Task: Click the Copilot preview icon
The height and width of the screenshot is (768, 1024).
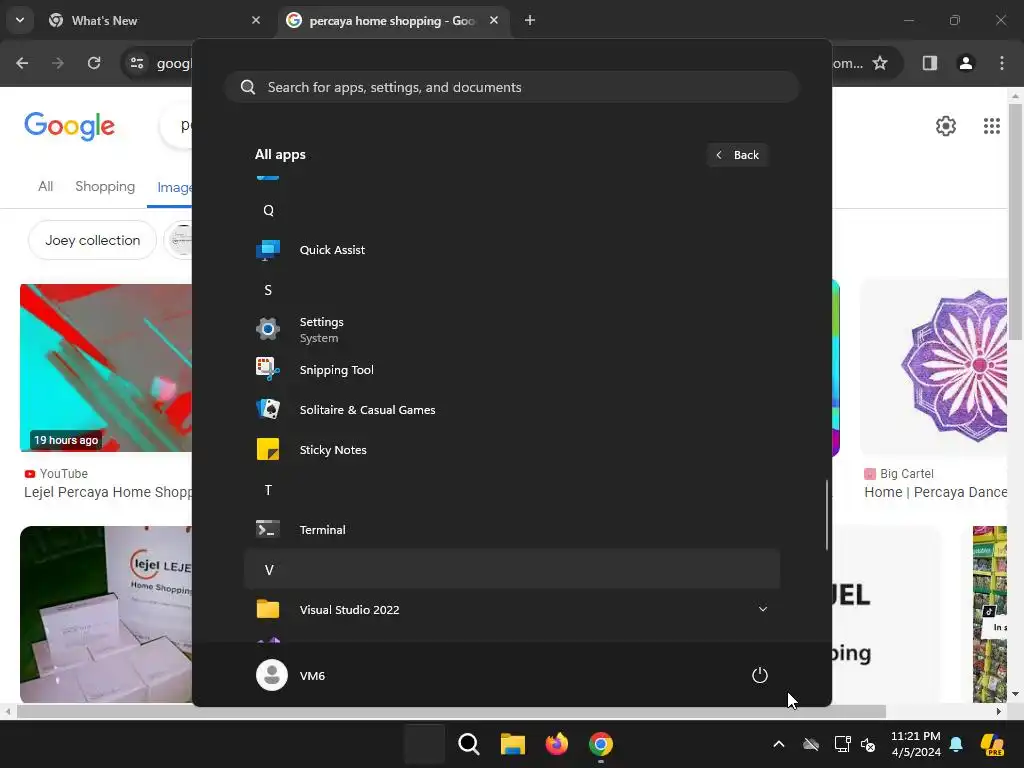Action: click(992, 744)
